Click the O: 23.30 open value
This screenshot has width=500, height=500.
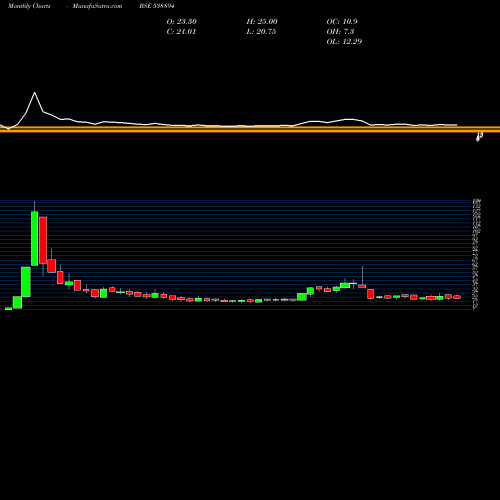pyautogui.click(x=182, y=22)
